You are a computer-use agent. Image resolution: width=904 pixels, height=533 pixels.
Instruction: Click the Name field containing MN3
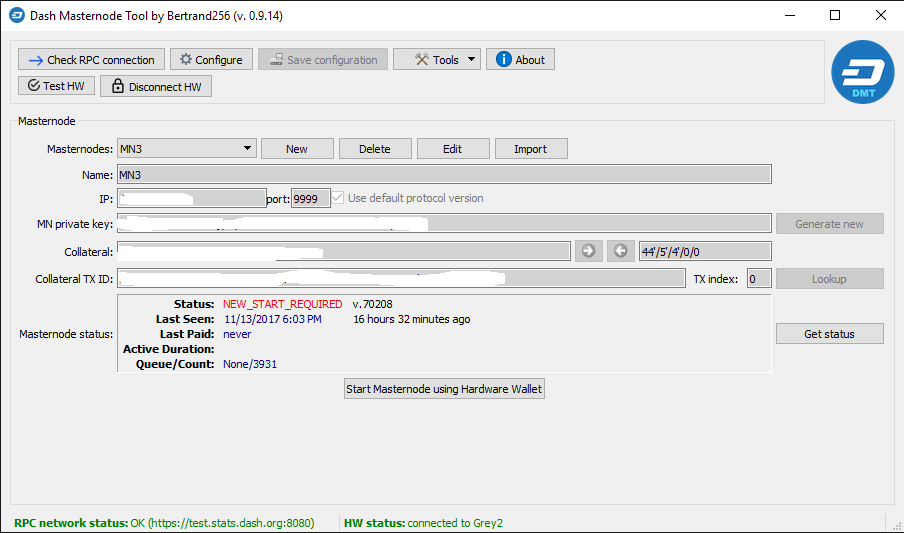coord(444,174)
